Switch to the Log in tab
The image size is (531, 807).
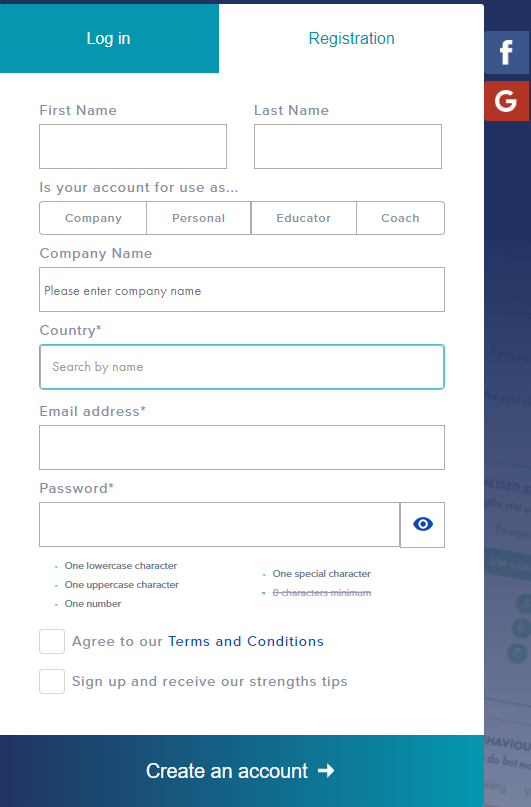(109, 39)
